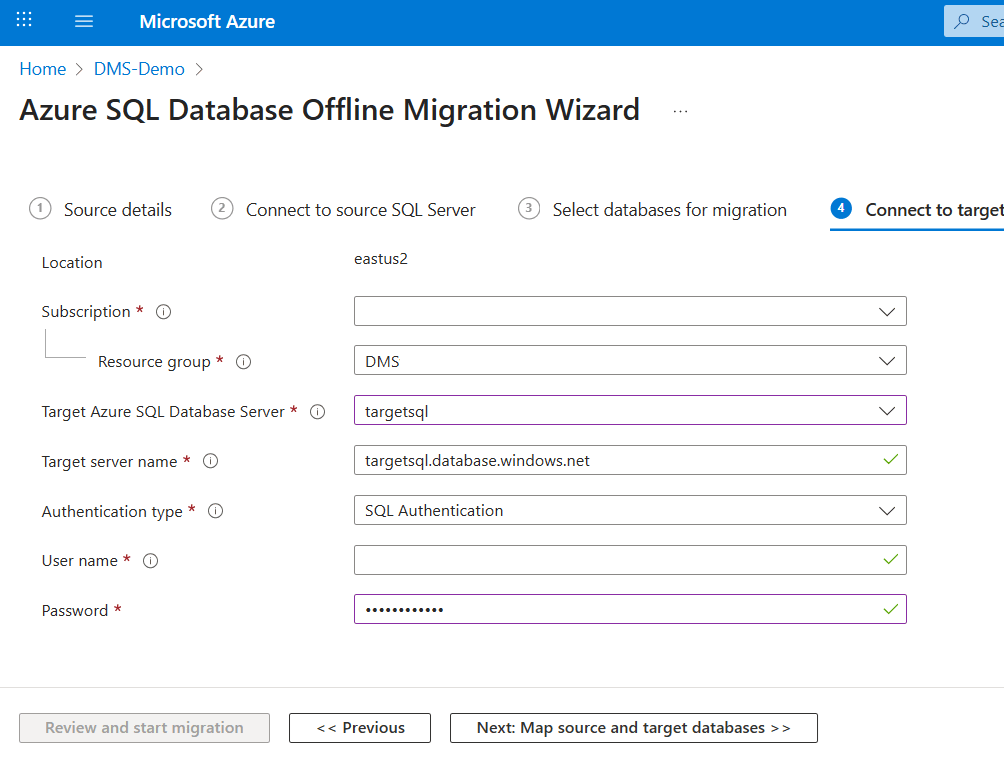Show info for Target Azure SQL Database Server
1004x771 pixels.
click(x=318, y=412)
